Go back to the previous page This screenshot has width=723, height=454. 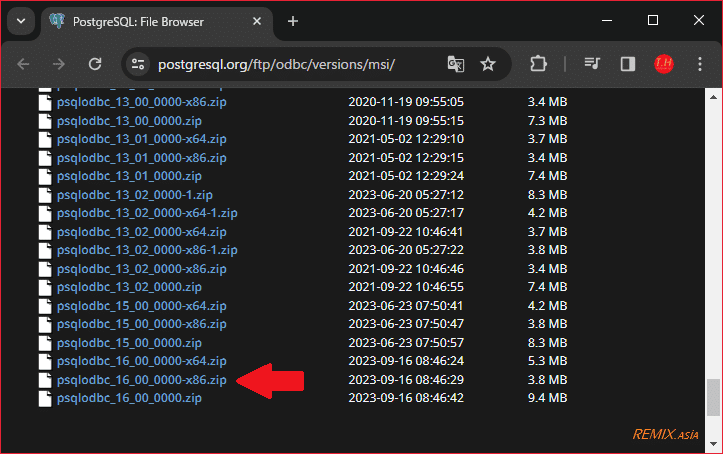pos(23,64)
